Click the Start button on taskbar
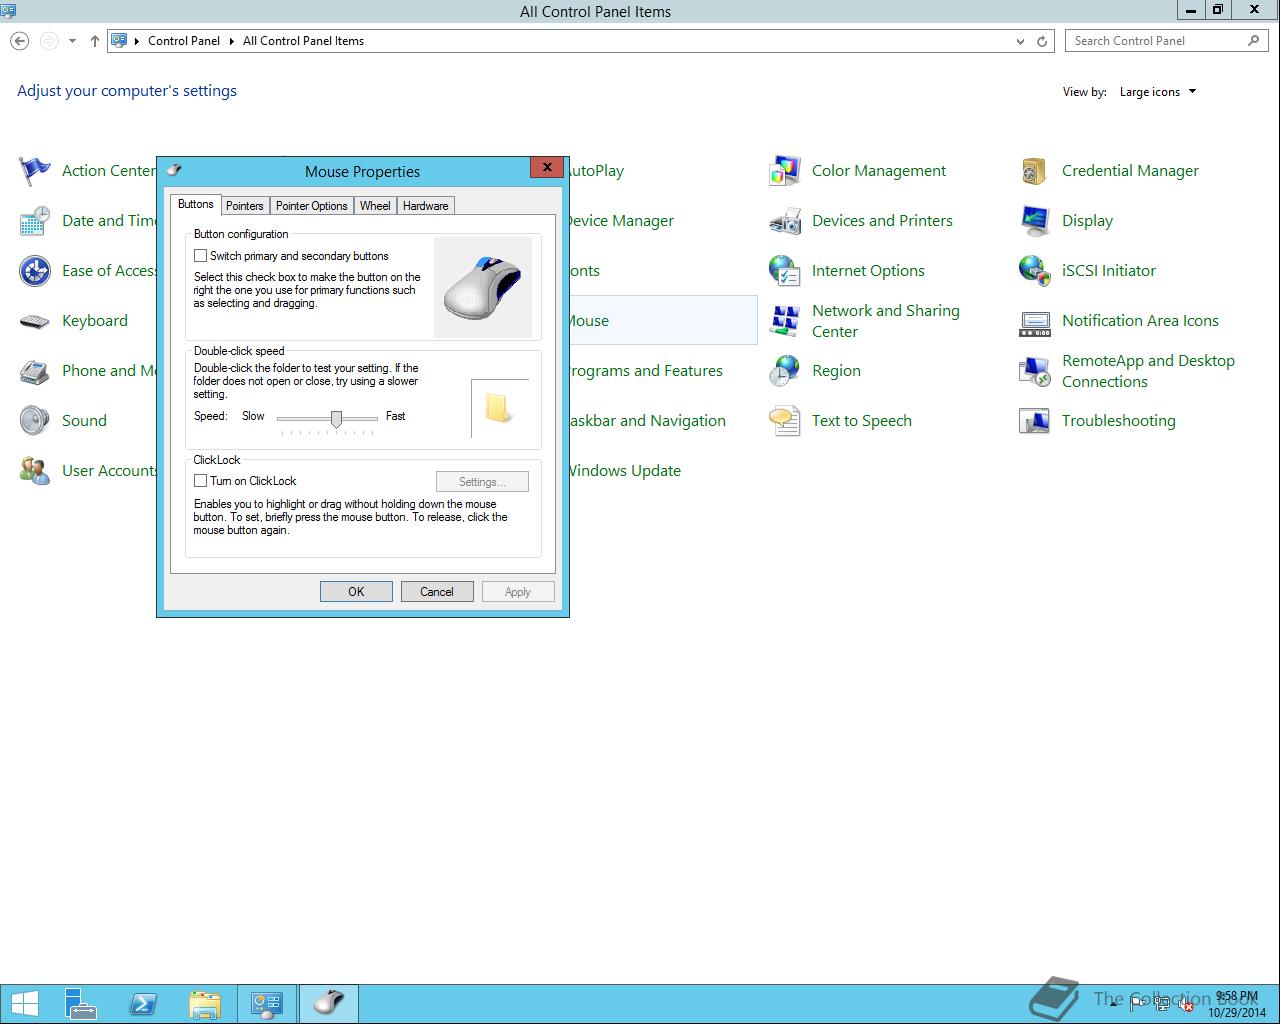The width and height of the screenshot is (1280, 1024). tap(24, 1004)
